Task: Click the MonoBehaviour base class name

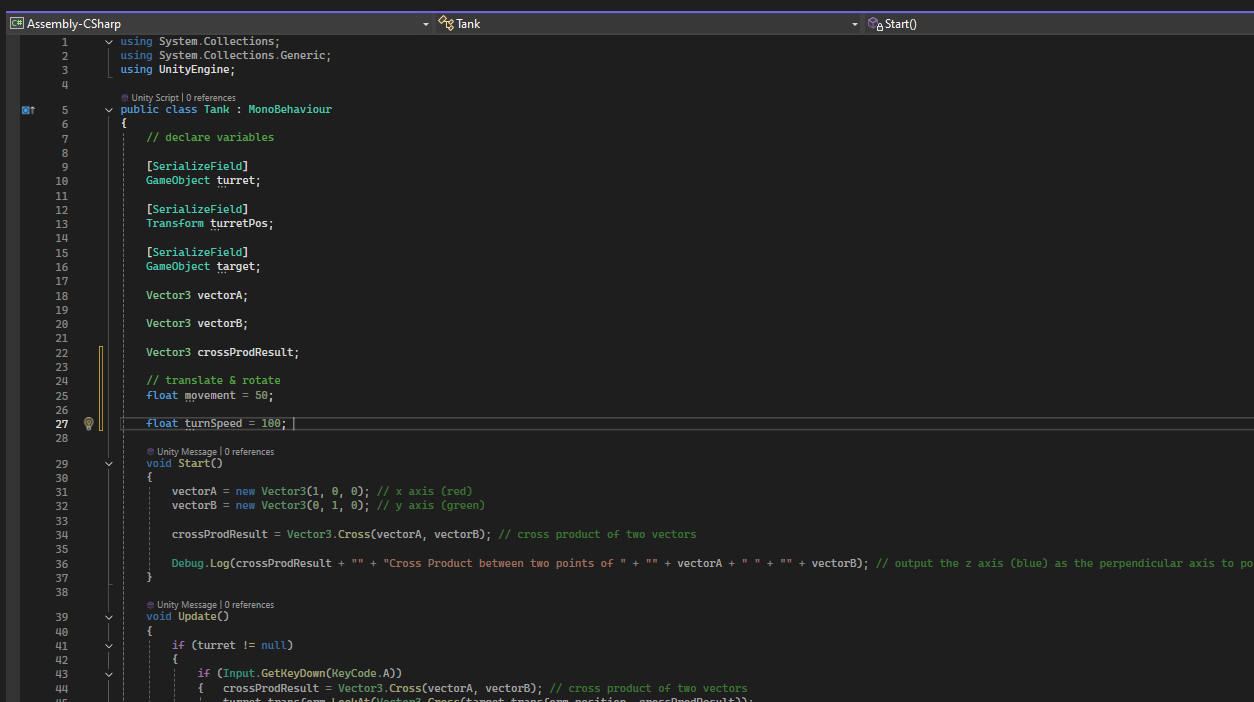Action: [x=290, y=110]
